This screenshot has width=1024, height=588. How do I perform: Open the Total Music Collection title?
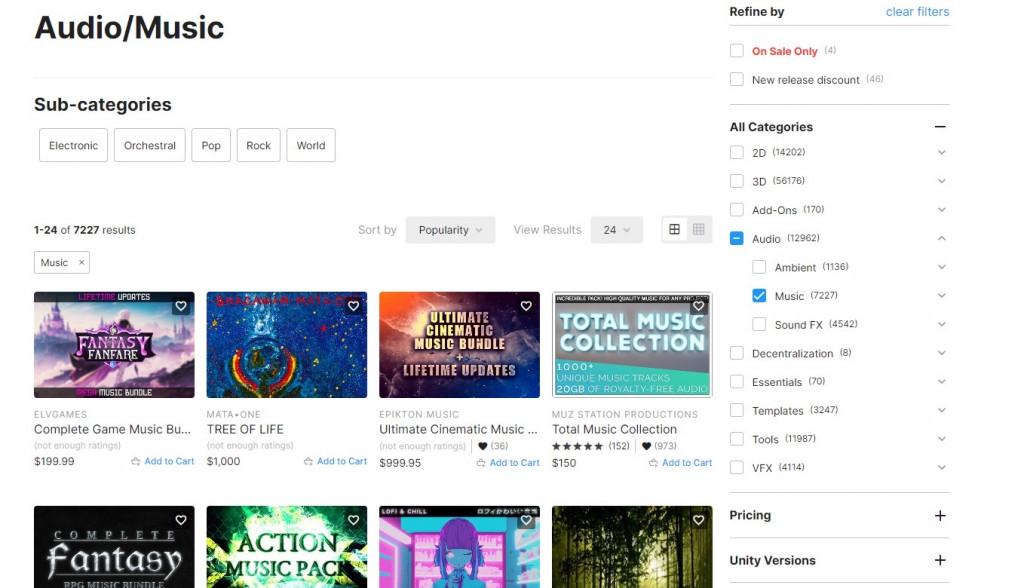coord(615,429)
